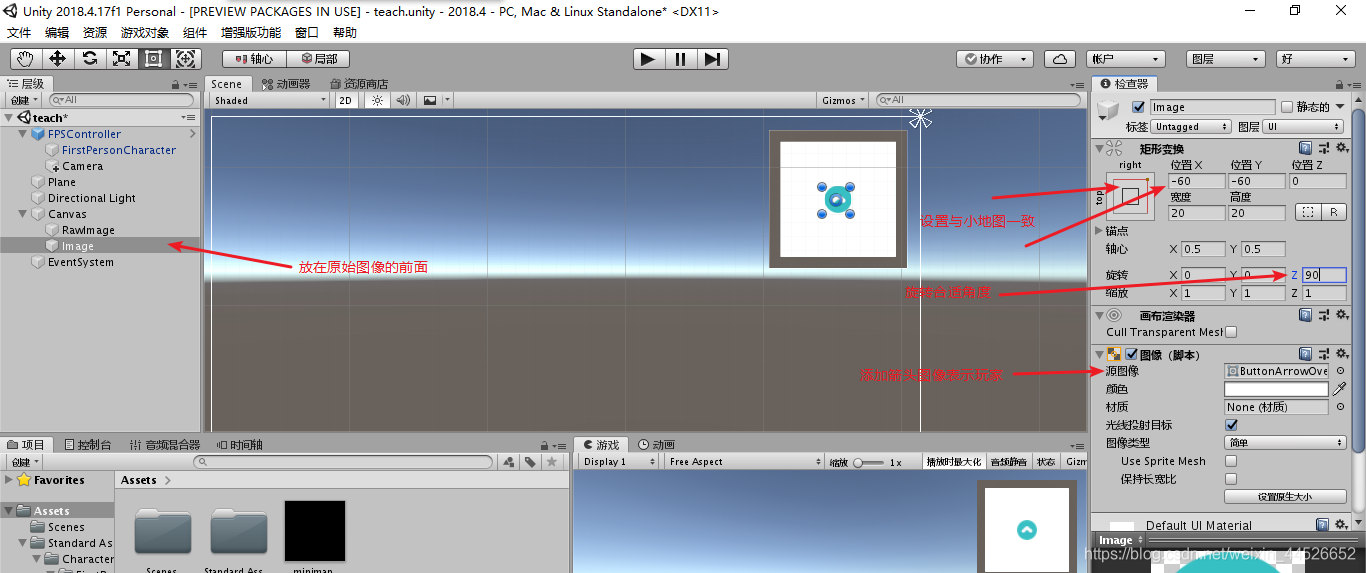Toggle Hierarchy panel lock icon

175,85
